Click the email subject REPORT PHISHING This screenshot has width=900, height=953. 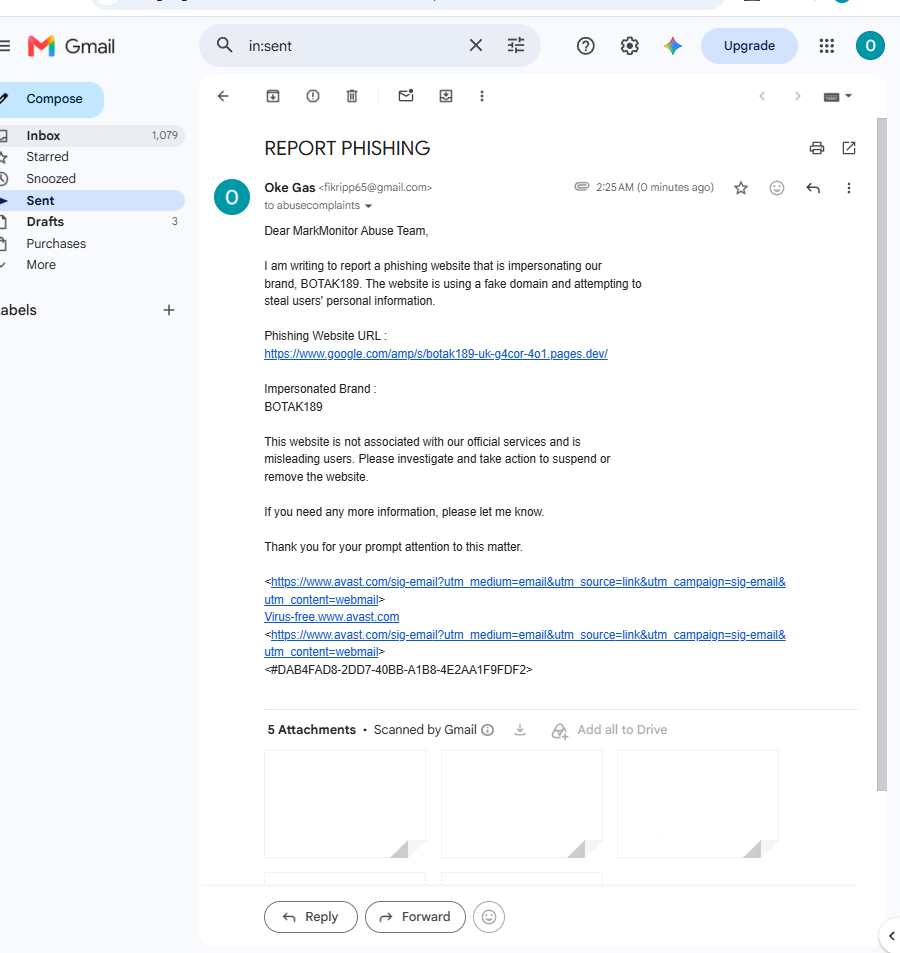pyautogui.click(x=347, y=148)
